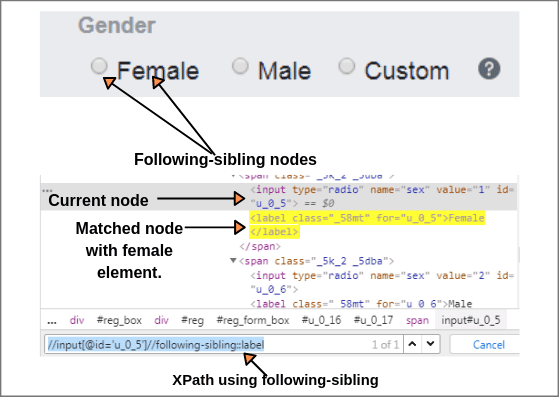This screenshot has height=397, width=559.
Task: Click input radio value="2" DOM node
Action: coord(382,282)
